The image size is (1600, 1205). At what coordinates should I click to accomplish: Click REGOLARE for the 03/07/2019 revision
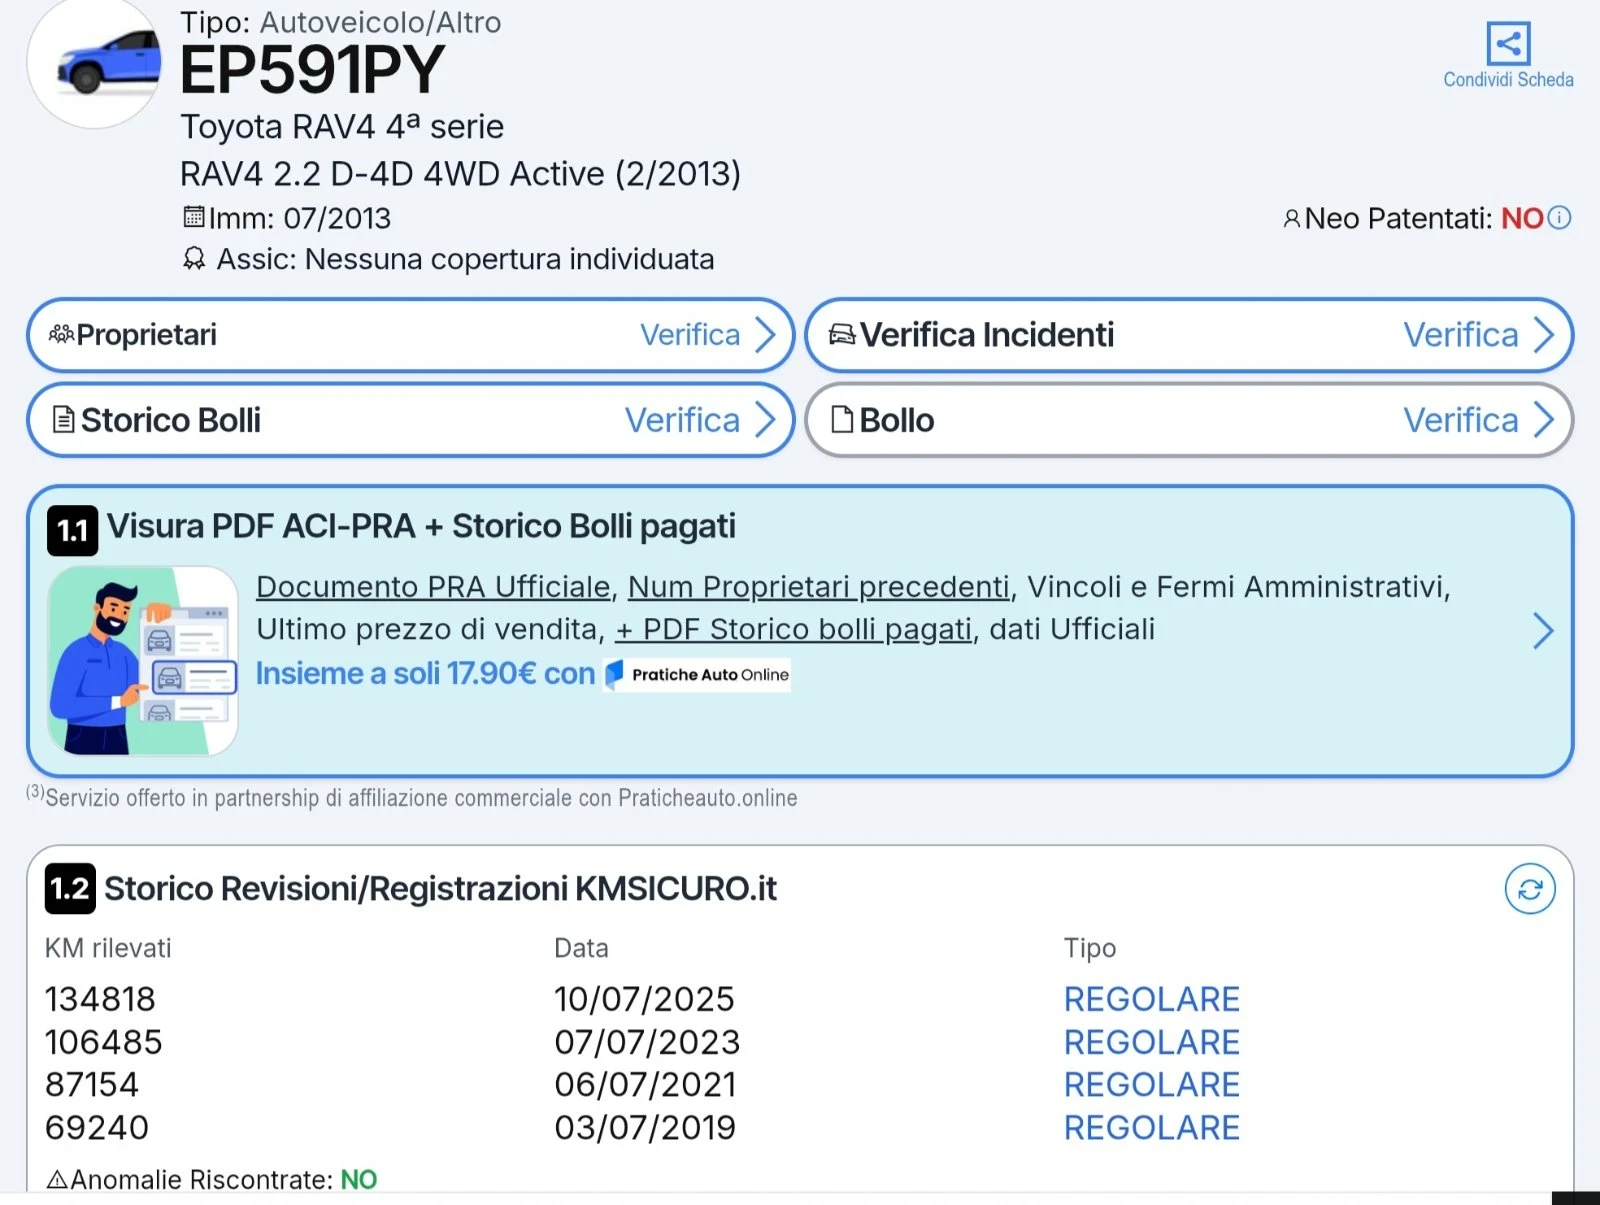(x=1152, y=1127)
